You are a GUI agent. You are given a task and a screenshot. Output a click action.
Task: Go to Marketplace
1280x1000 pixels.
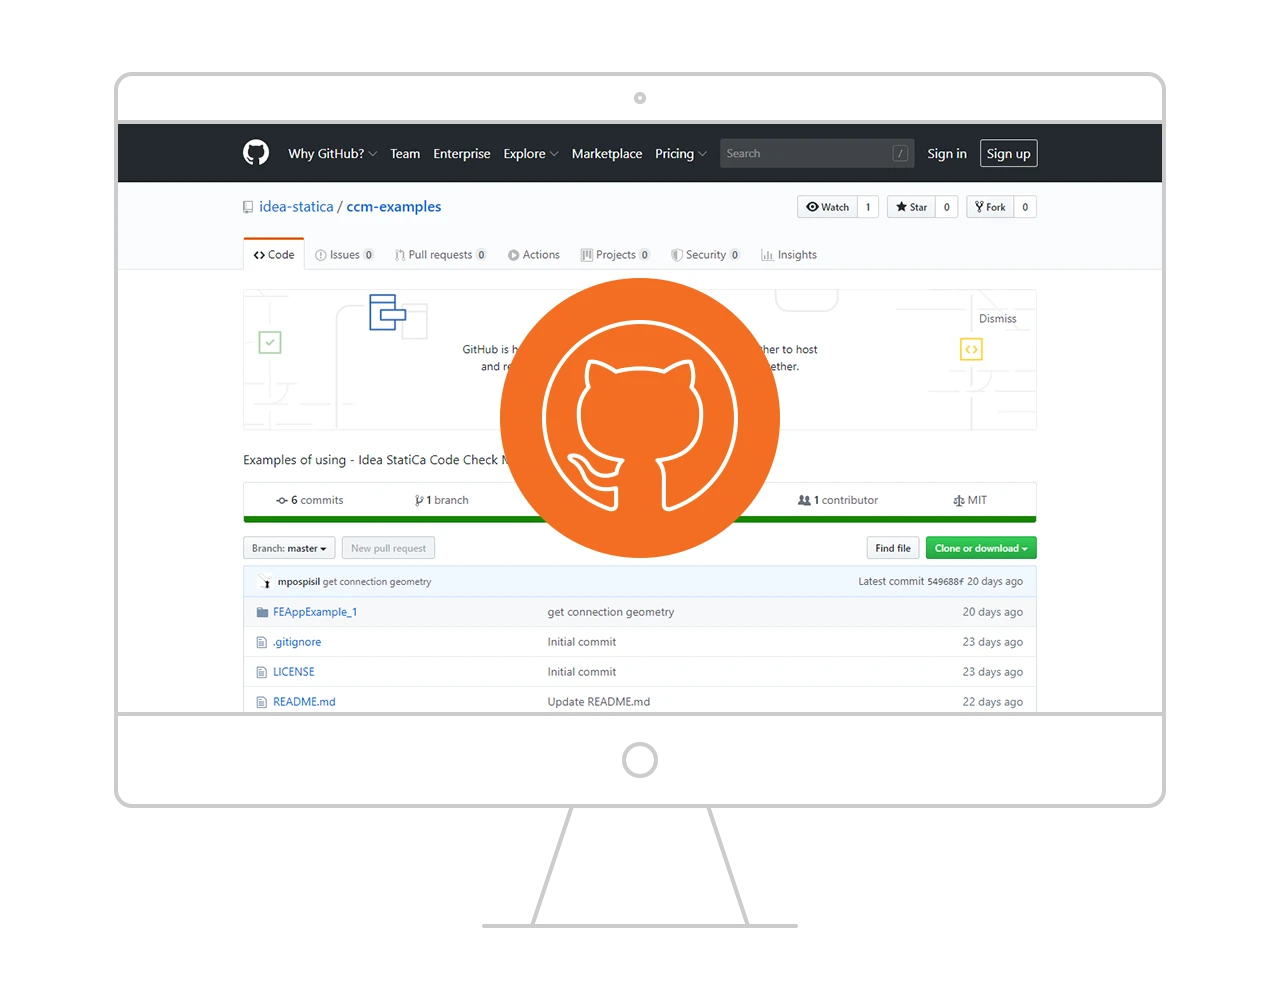[x=607, y=154]
